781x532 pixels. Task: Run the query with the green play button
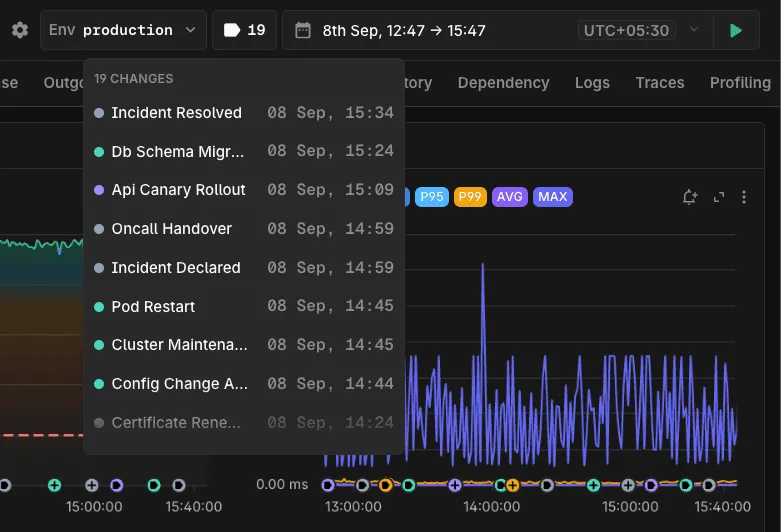pos(736,30)
